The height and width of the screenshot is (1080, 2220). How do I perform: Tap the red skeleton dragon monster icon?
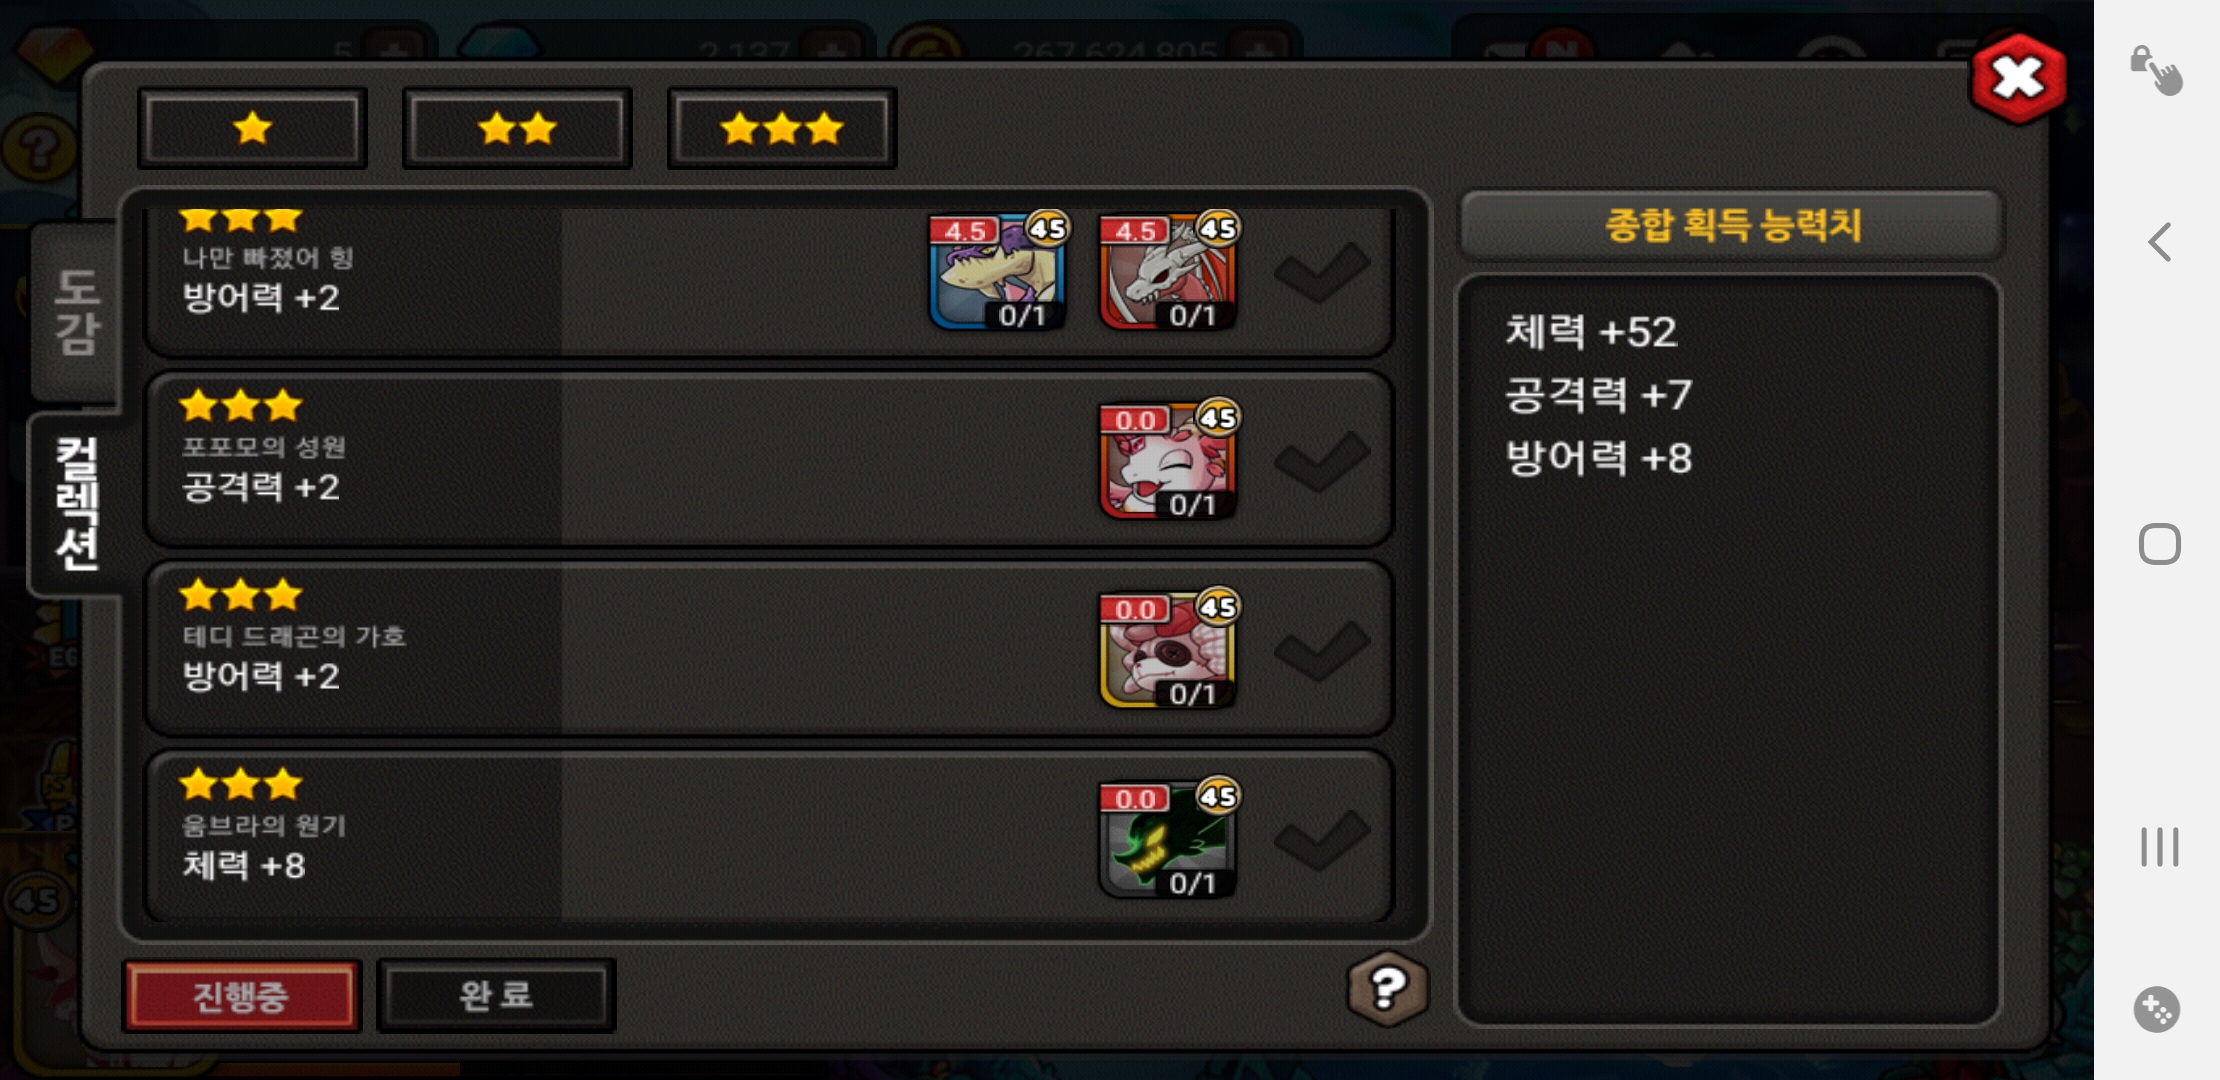[x=1167, y=271]
